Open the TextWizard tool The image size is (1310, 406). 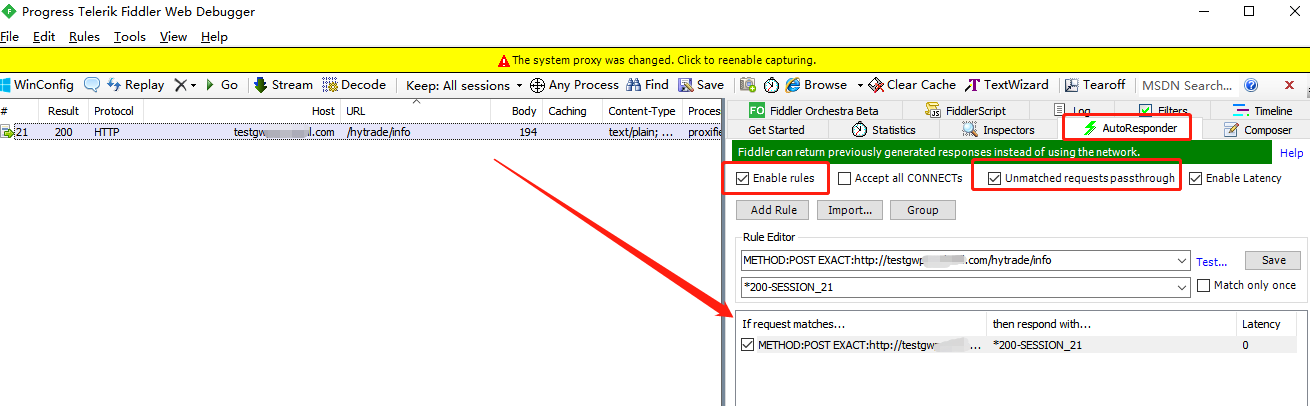click(1007, 85)
